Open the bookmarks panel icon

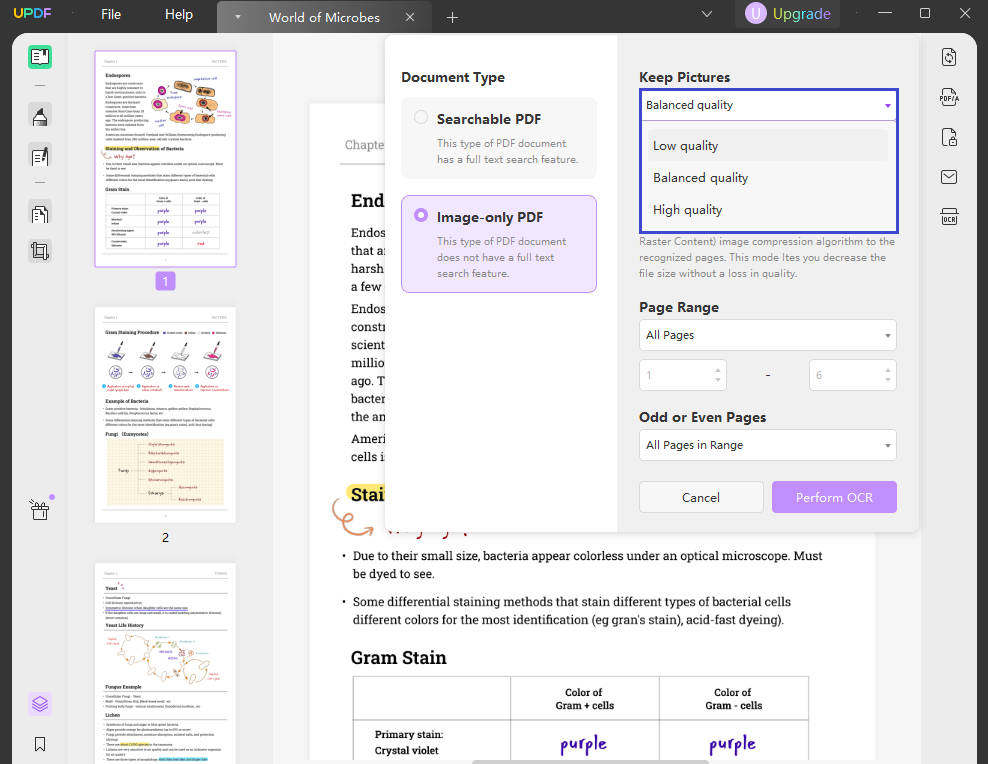click(x=40, y=743)
